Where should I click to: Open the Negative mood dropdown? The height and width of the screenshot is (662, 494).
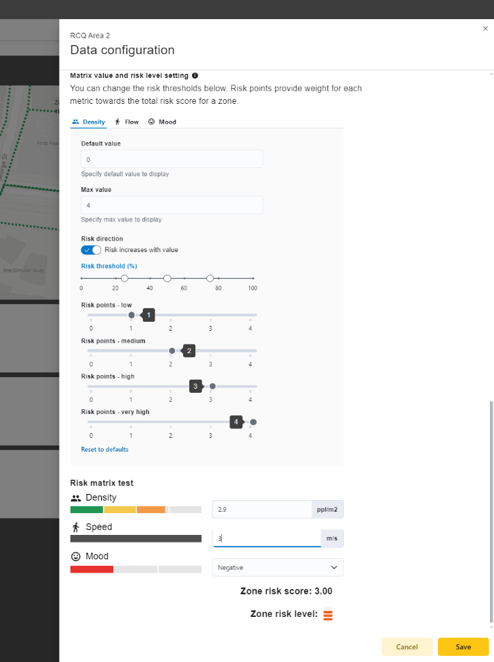pyautogui.click(x=278, y=567)
